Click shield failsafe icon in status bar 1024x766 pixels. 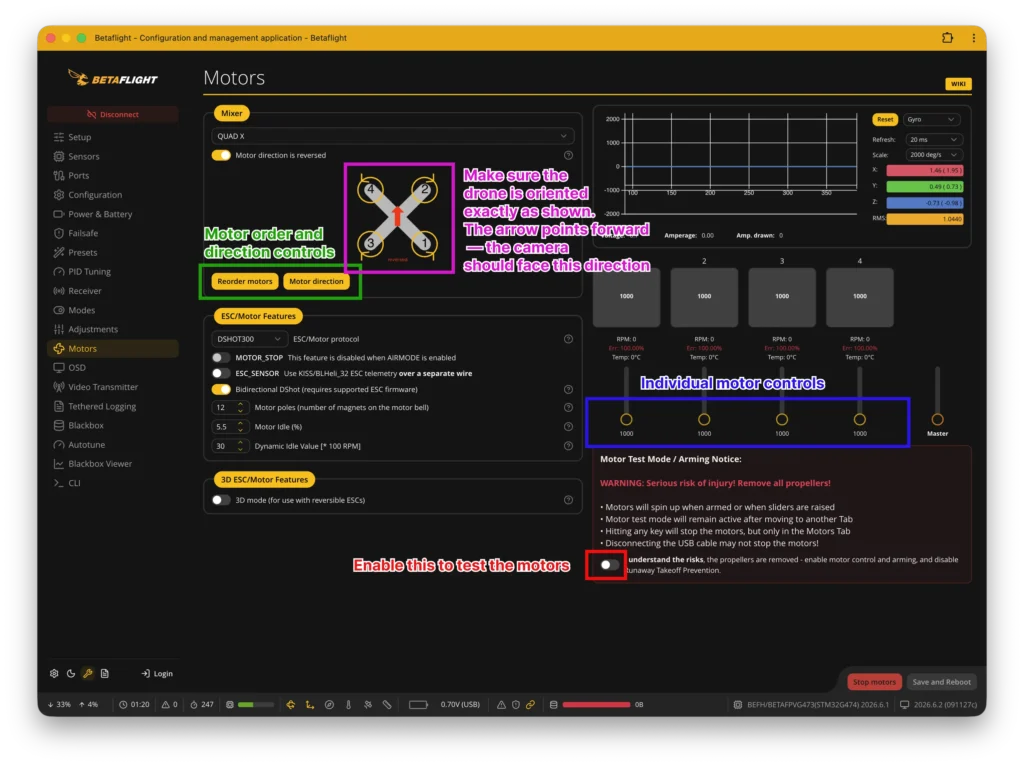[516, 705]
